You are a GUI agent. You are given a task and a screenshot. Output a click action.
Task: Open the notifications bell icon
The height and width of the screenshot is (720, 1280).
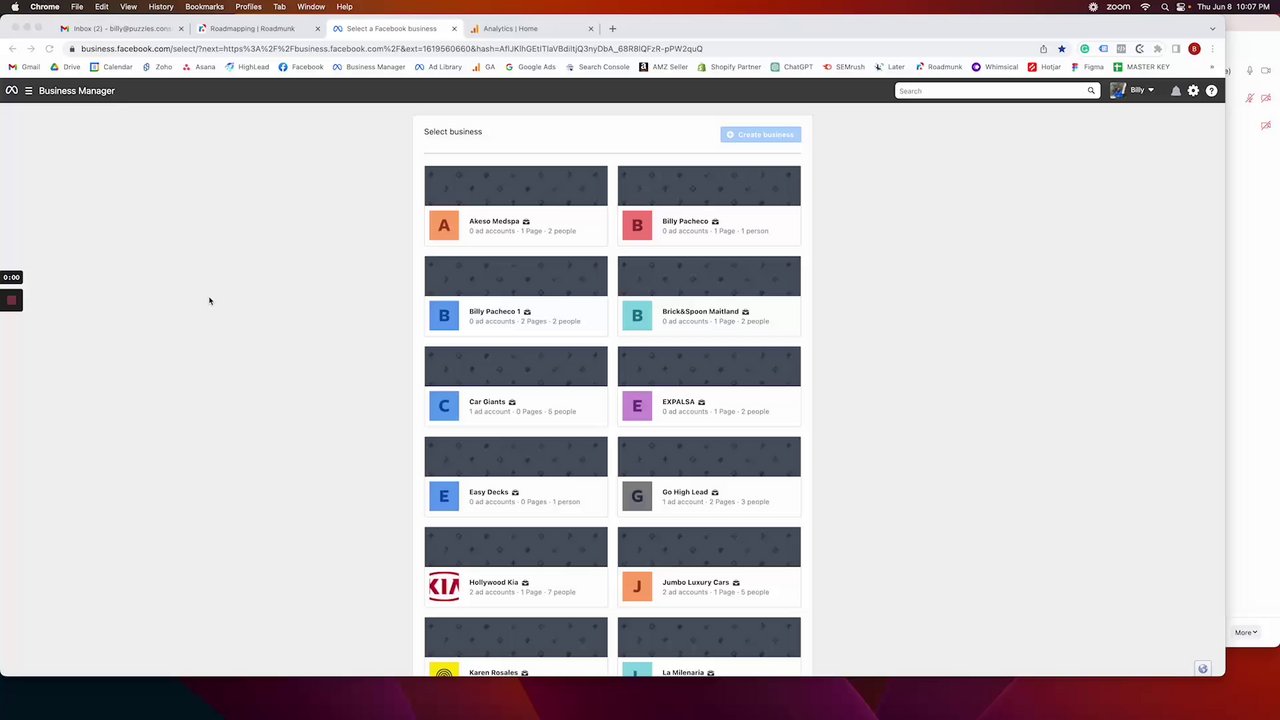(x=1176, y=91)
